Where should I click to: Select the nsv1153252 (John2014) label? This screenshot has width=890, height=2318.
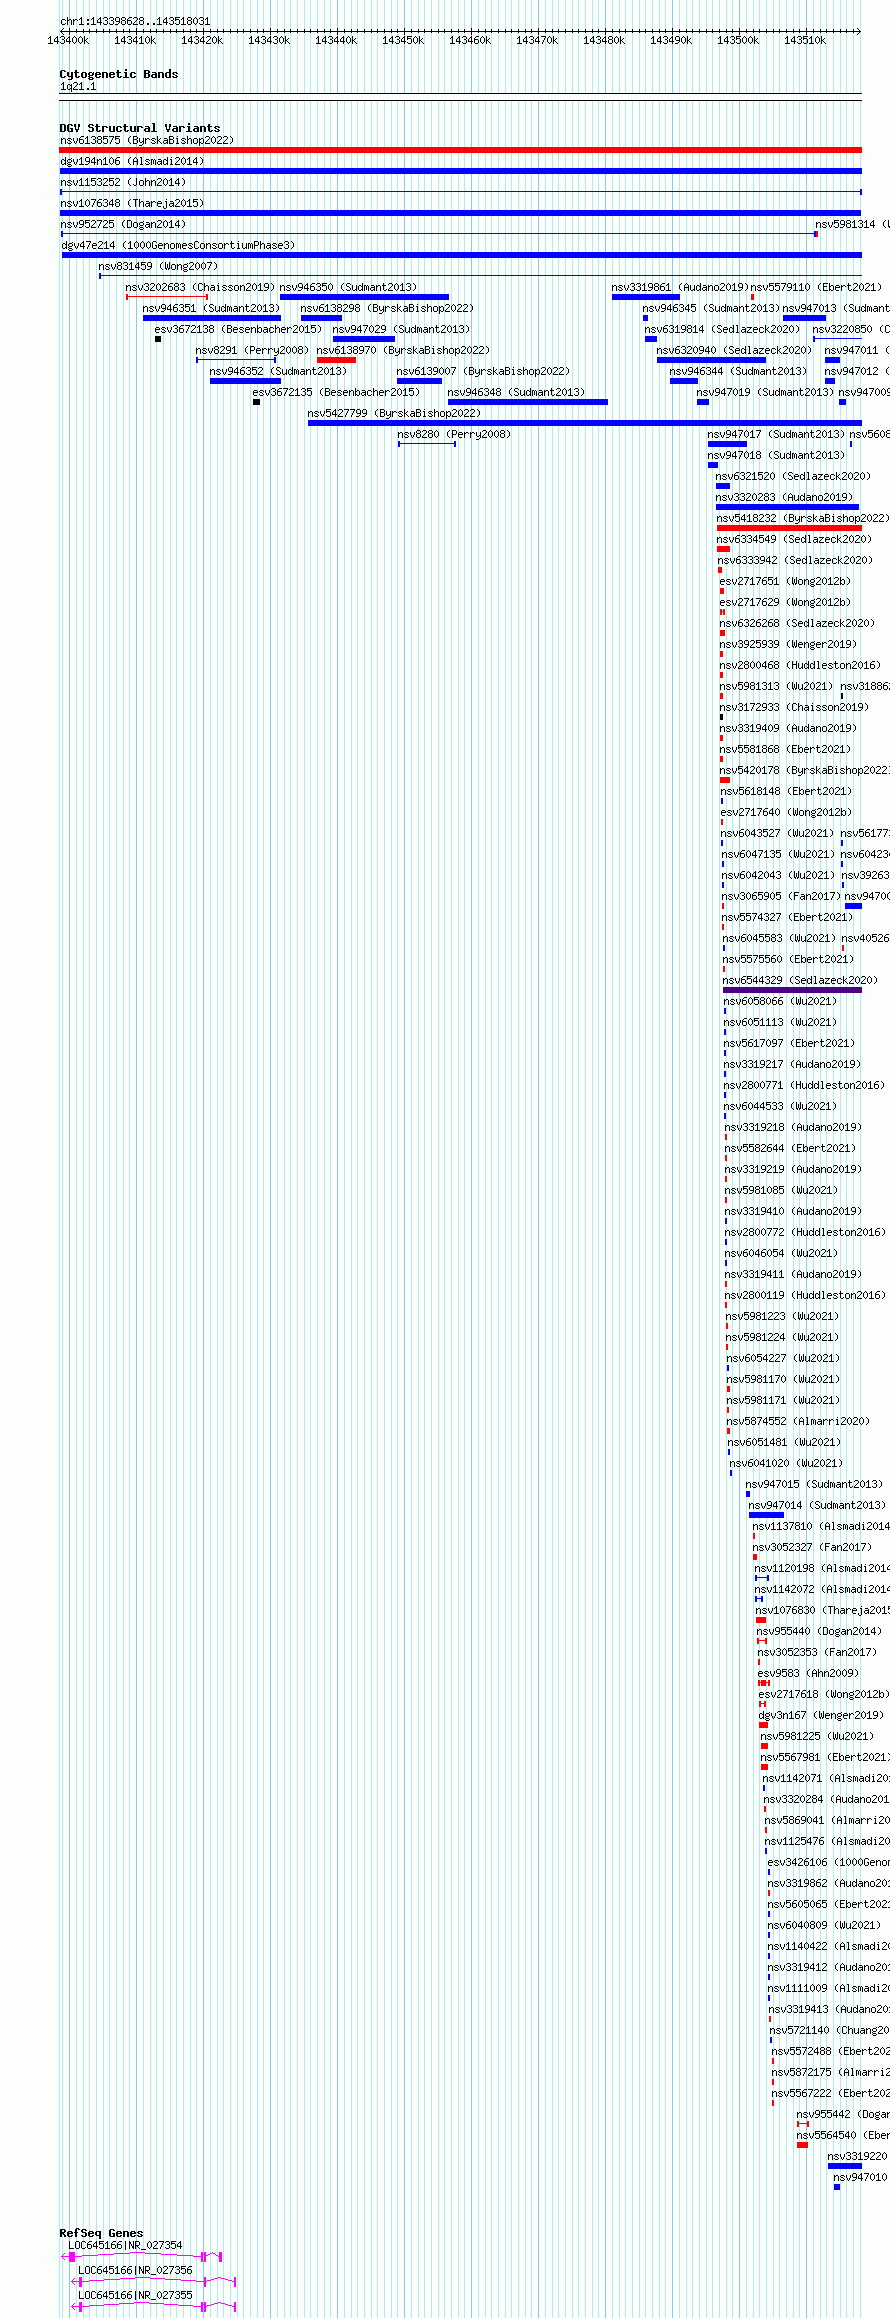[123, 182]
